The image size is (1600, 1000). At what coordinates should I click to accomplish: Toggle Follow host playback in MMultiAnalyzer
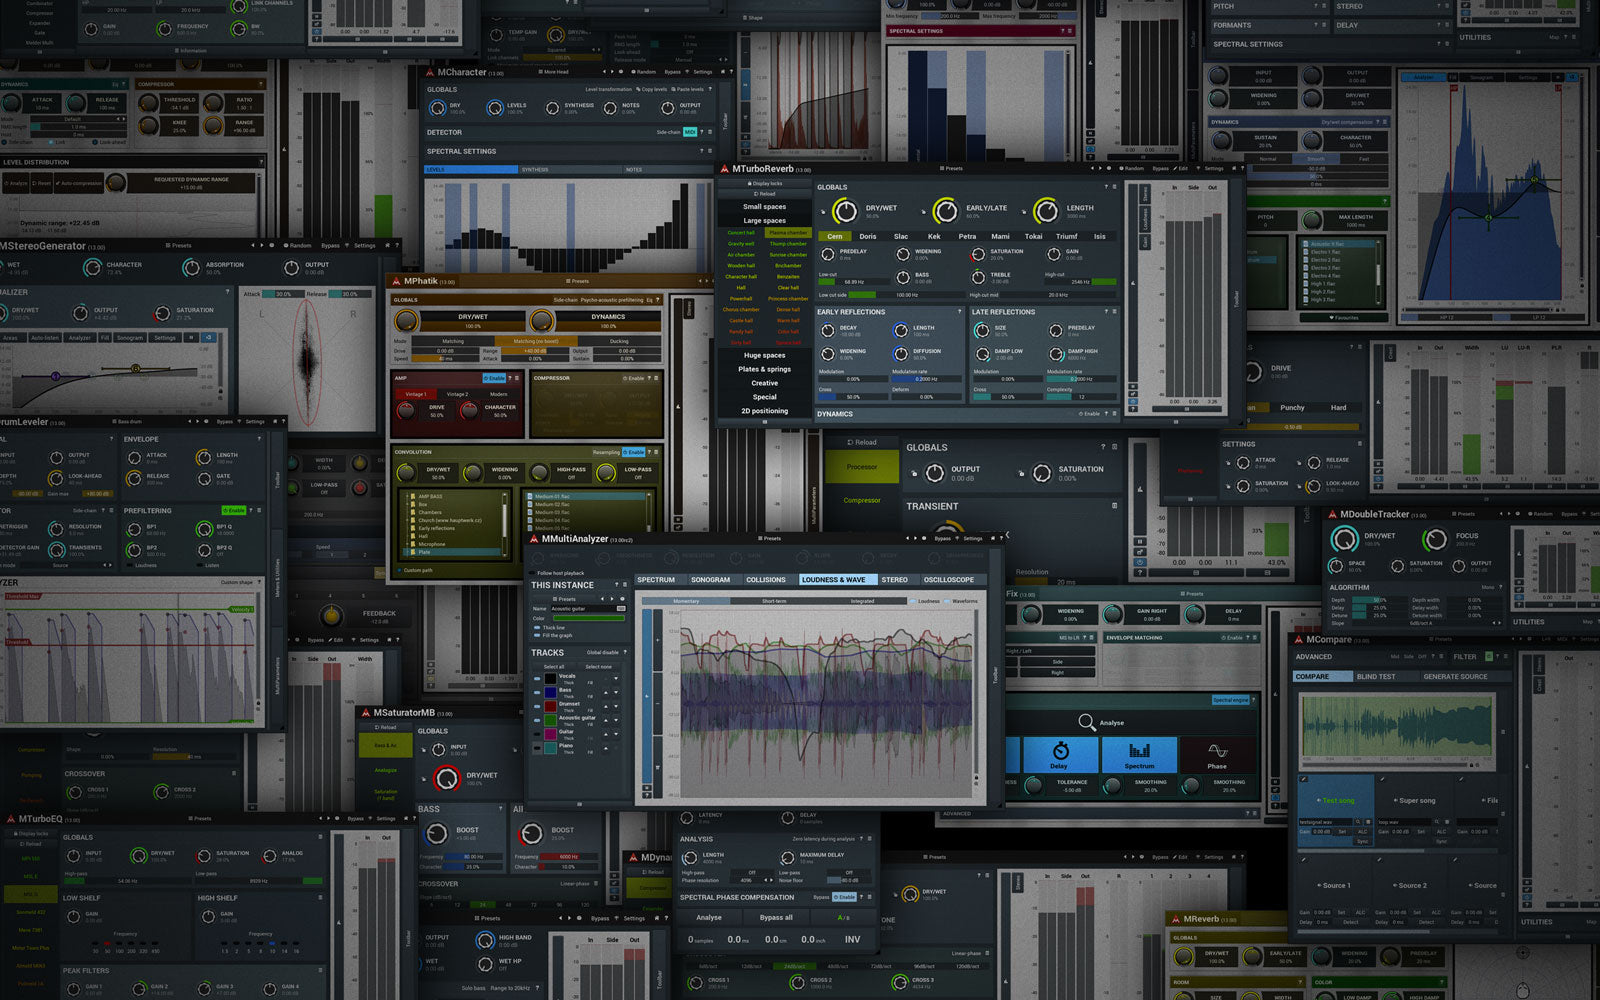click(533, 573)
